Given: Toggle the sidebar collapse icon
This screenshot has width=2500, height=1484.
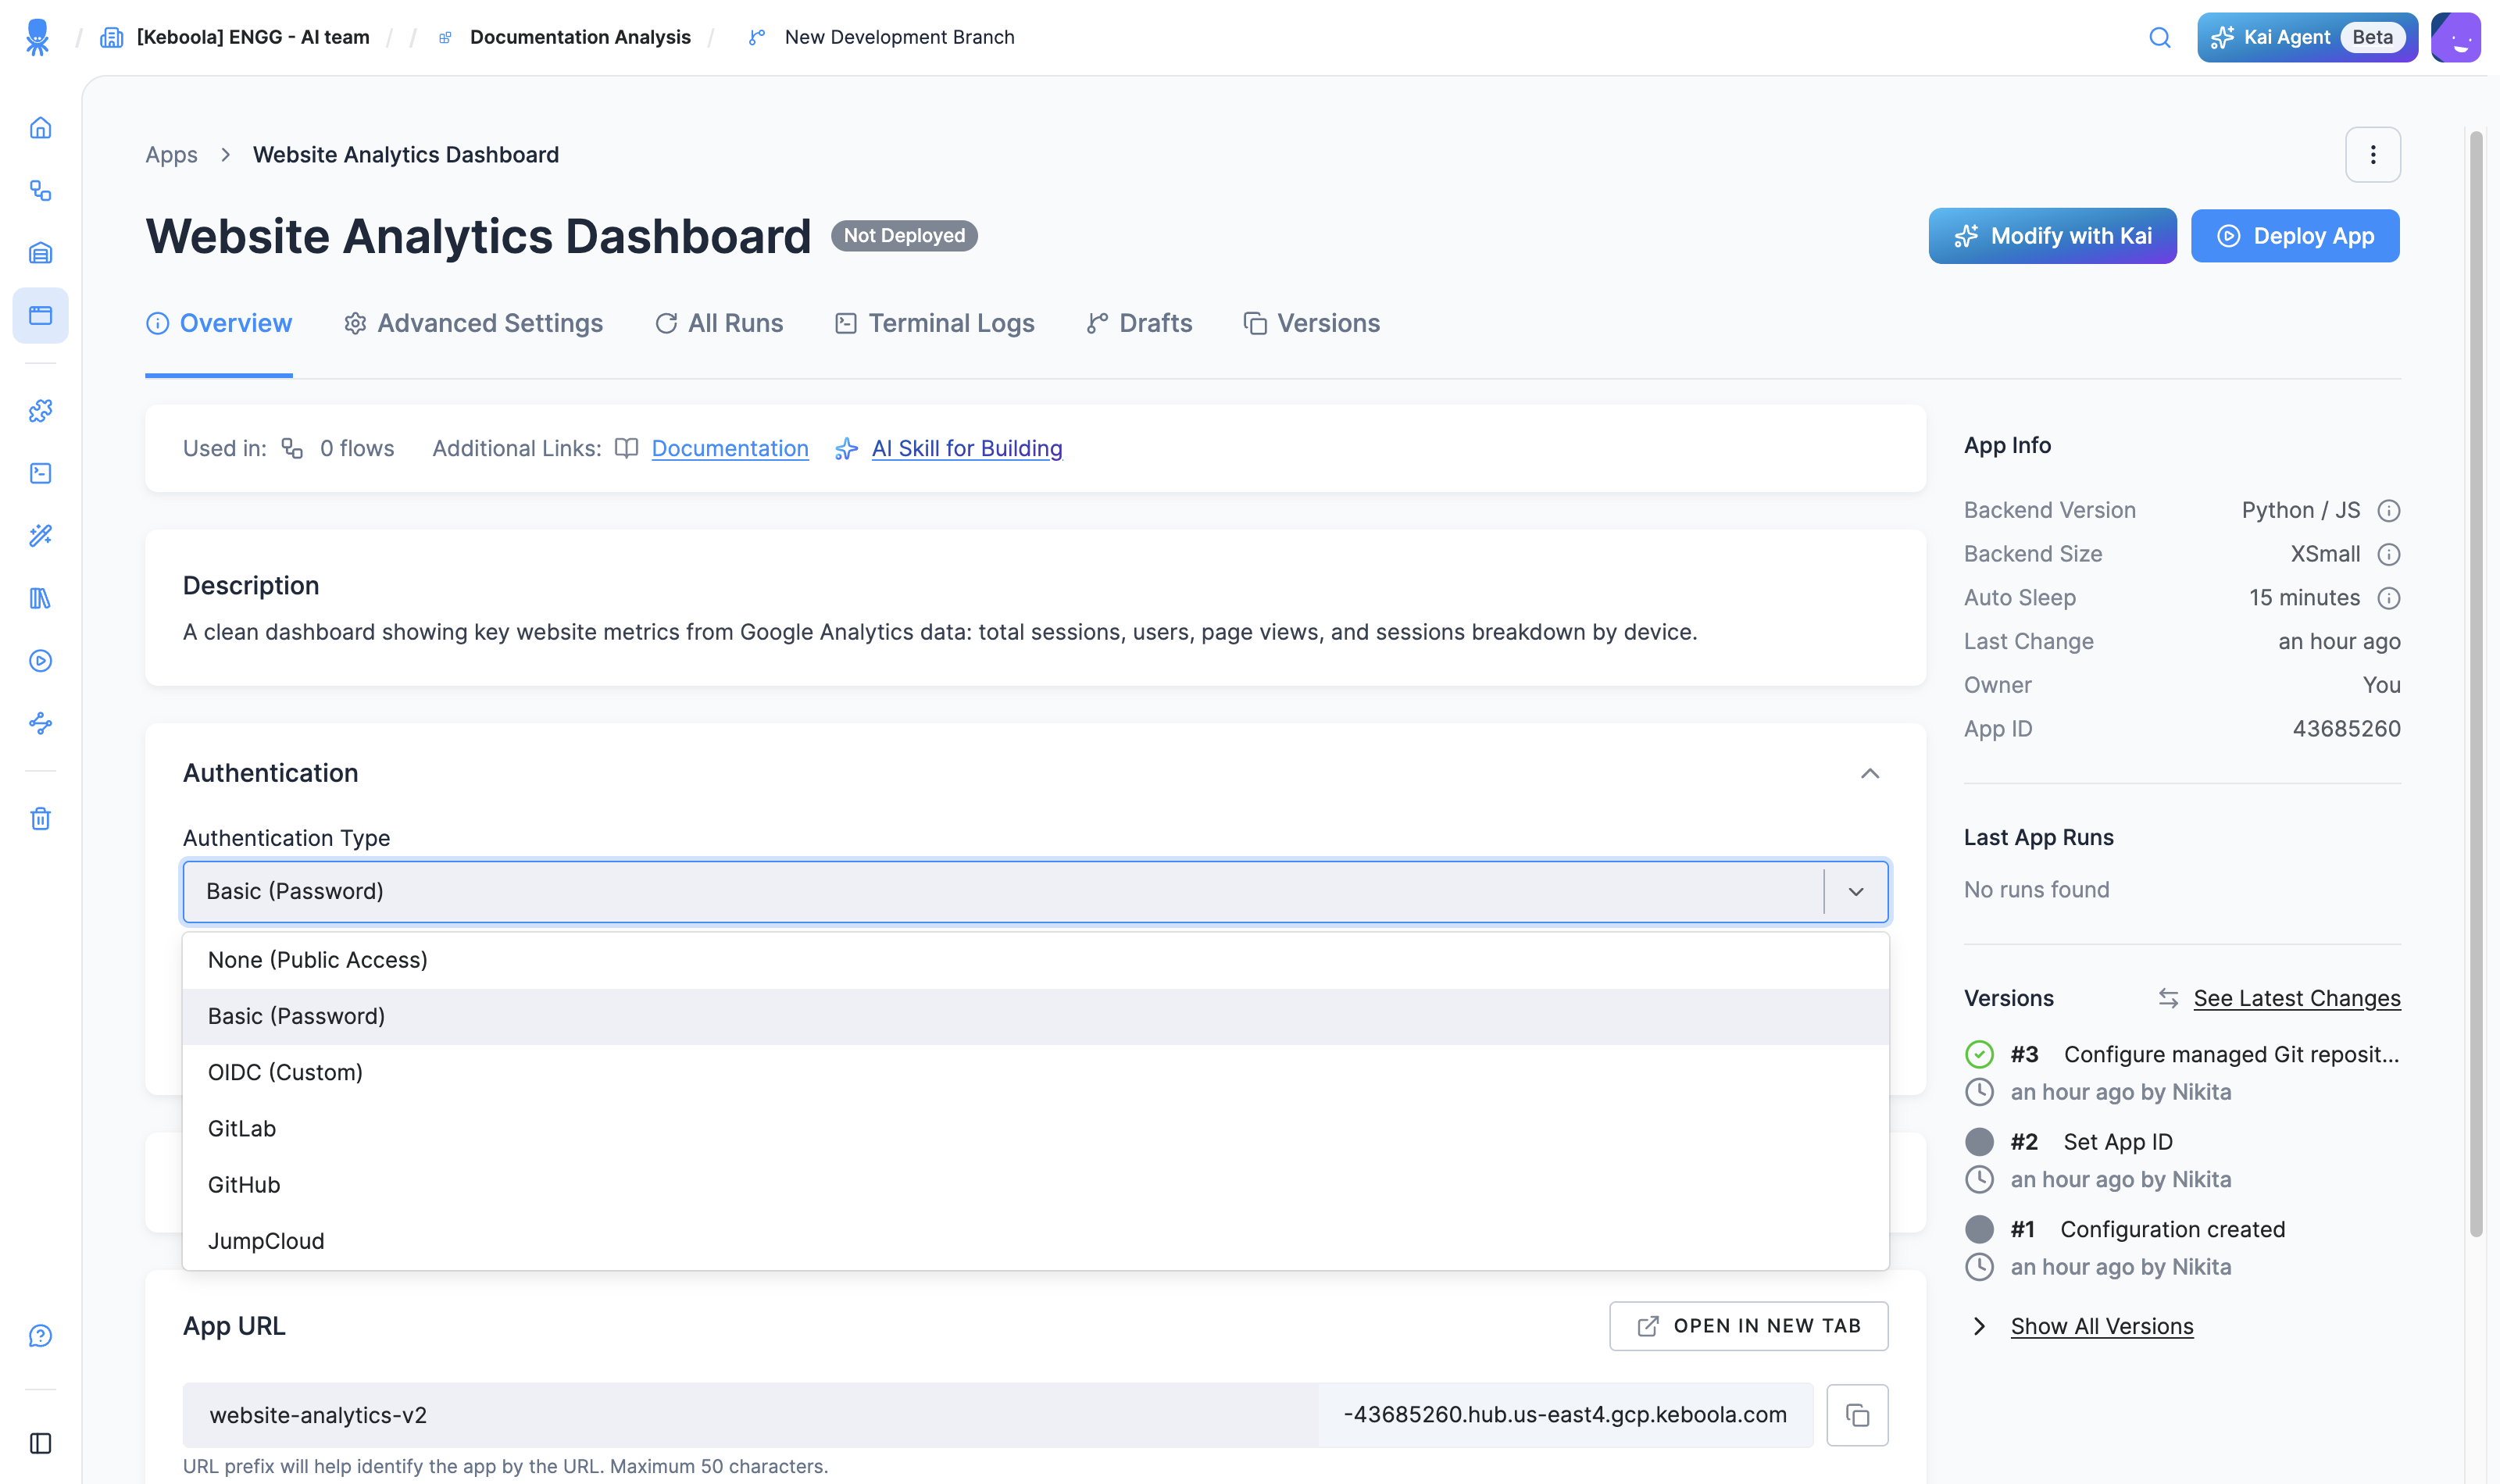Looking at the screenshot, I should (40, 1443).
